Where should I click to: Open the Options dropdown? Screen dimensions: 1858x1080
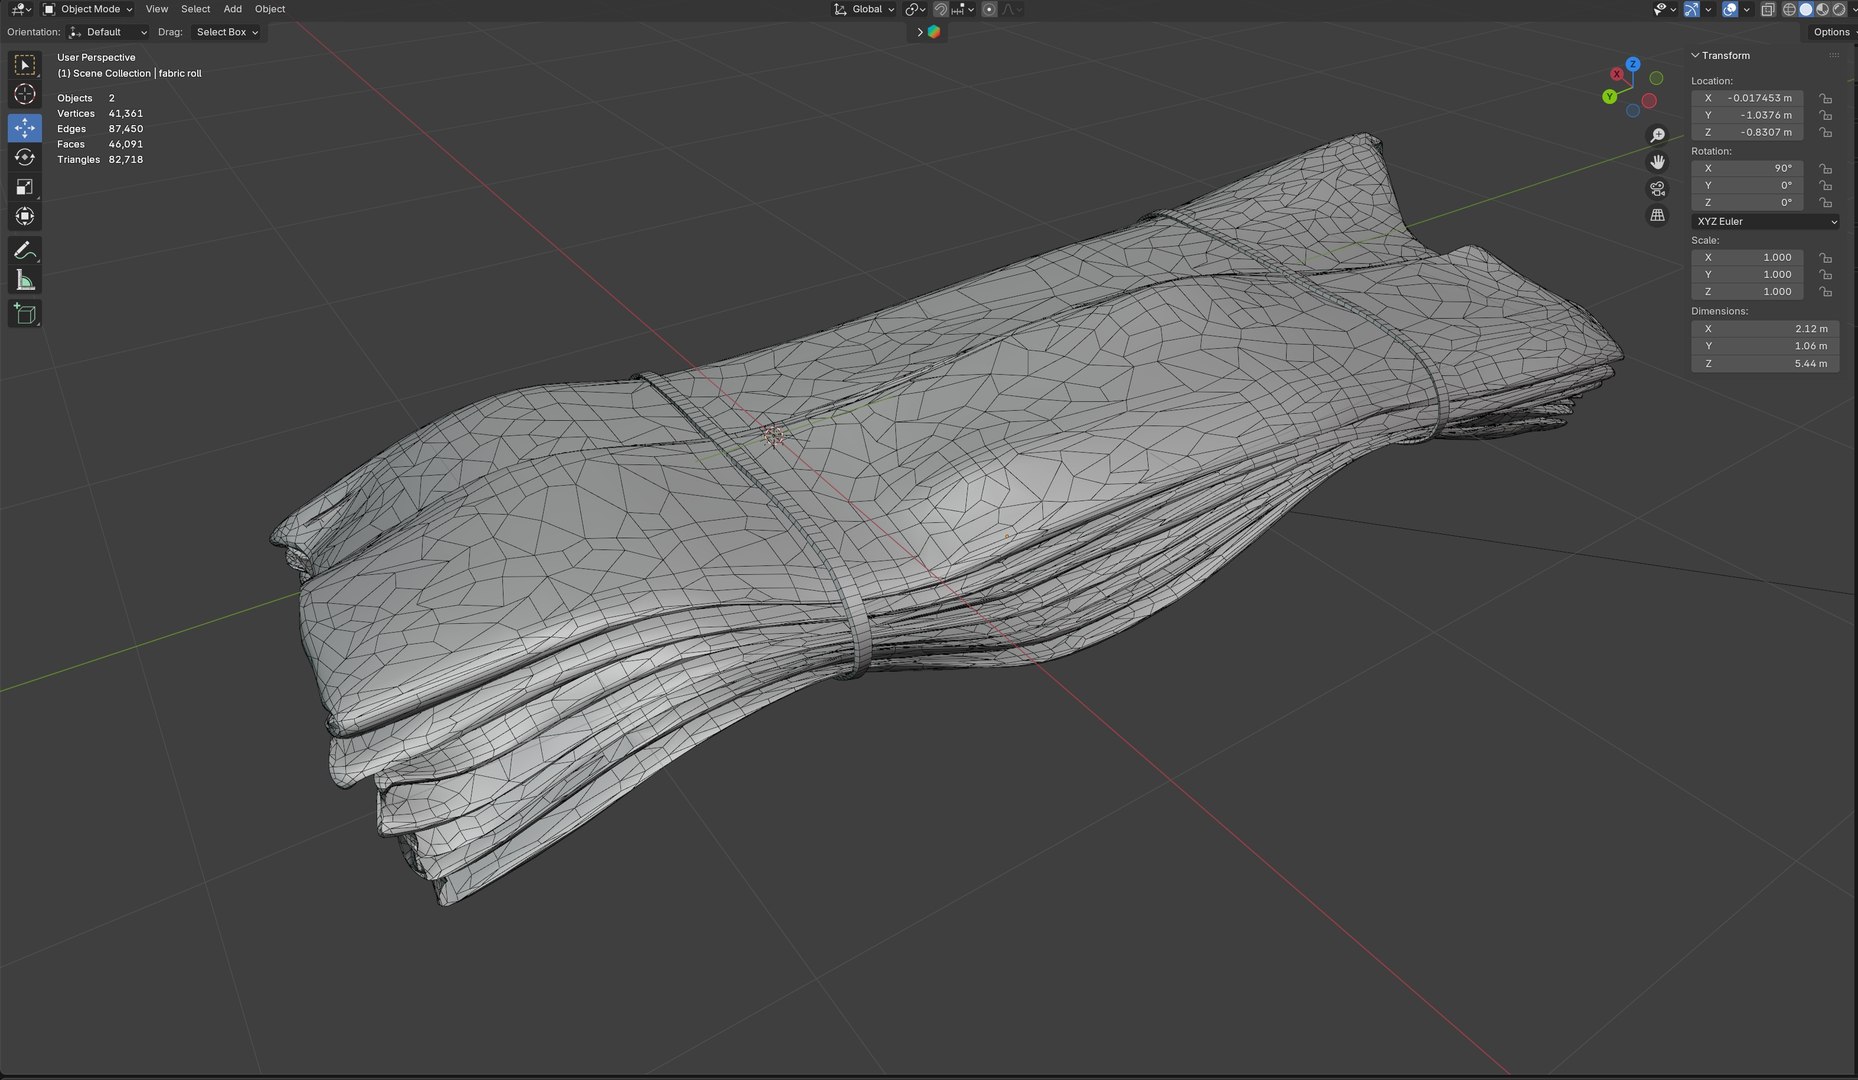pos(1831,32)
